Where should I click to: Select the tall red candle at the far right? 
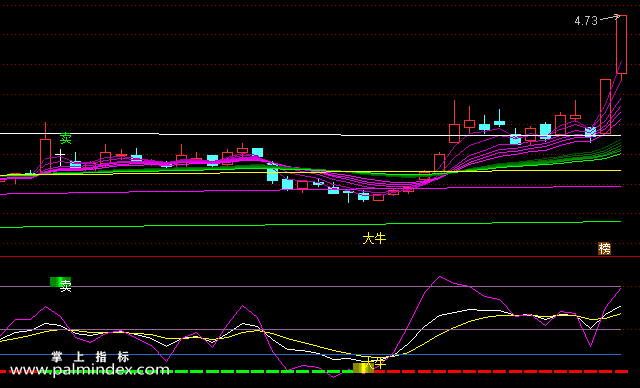tap(621, 45)
